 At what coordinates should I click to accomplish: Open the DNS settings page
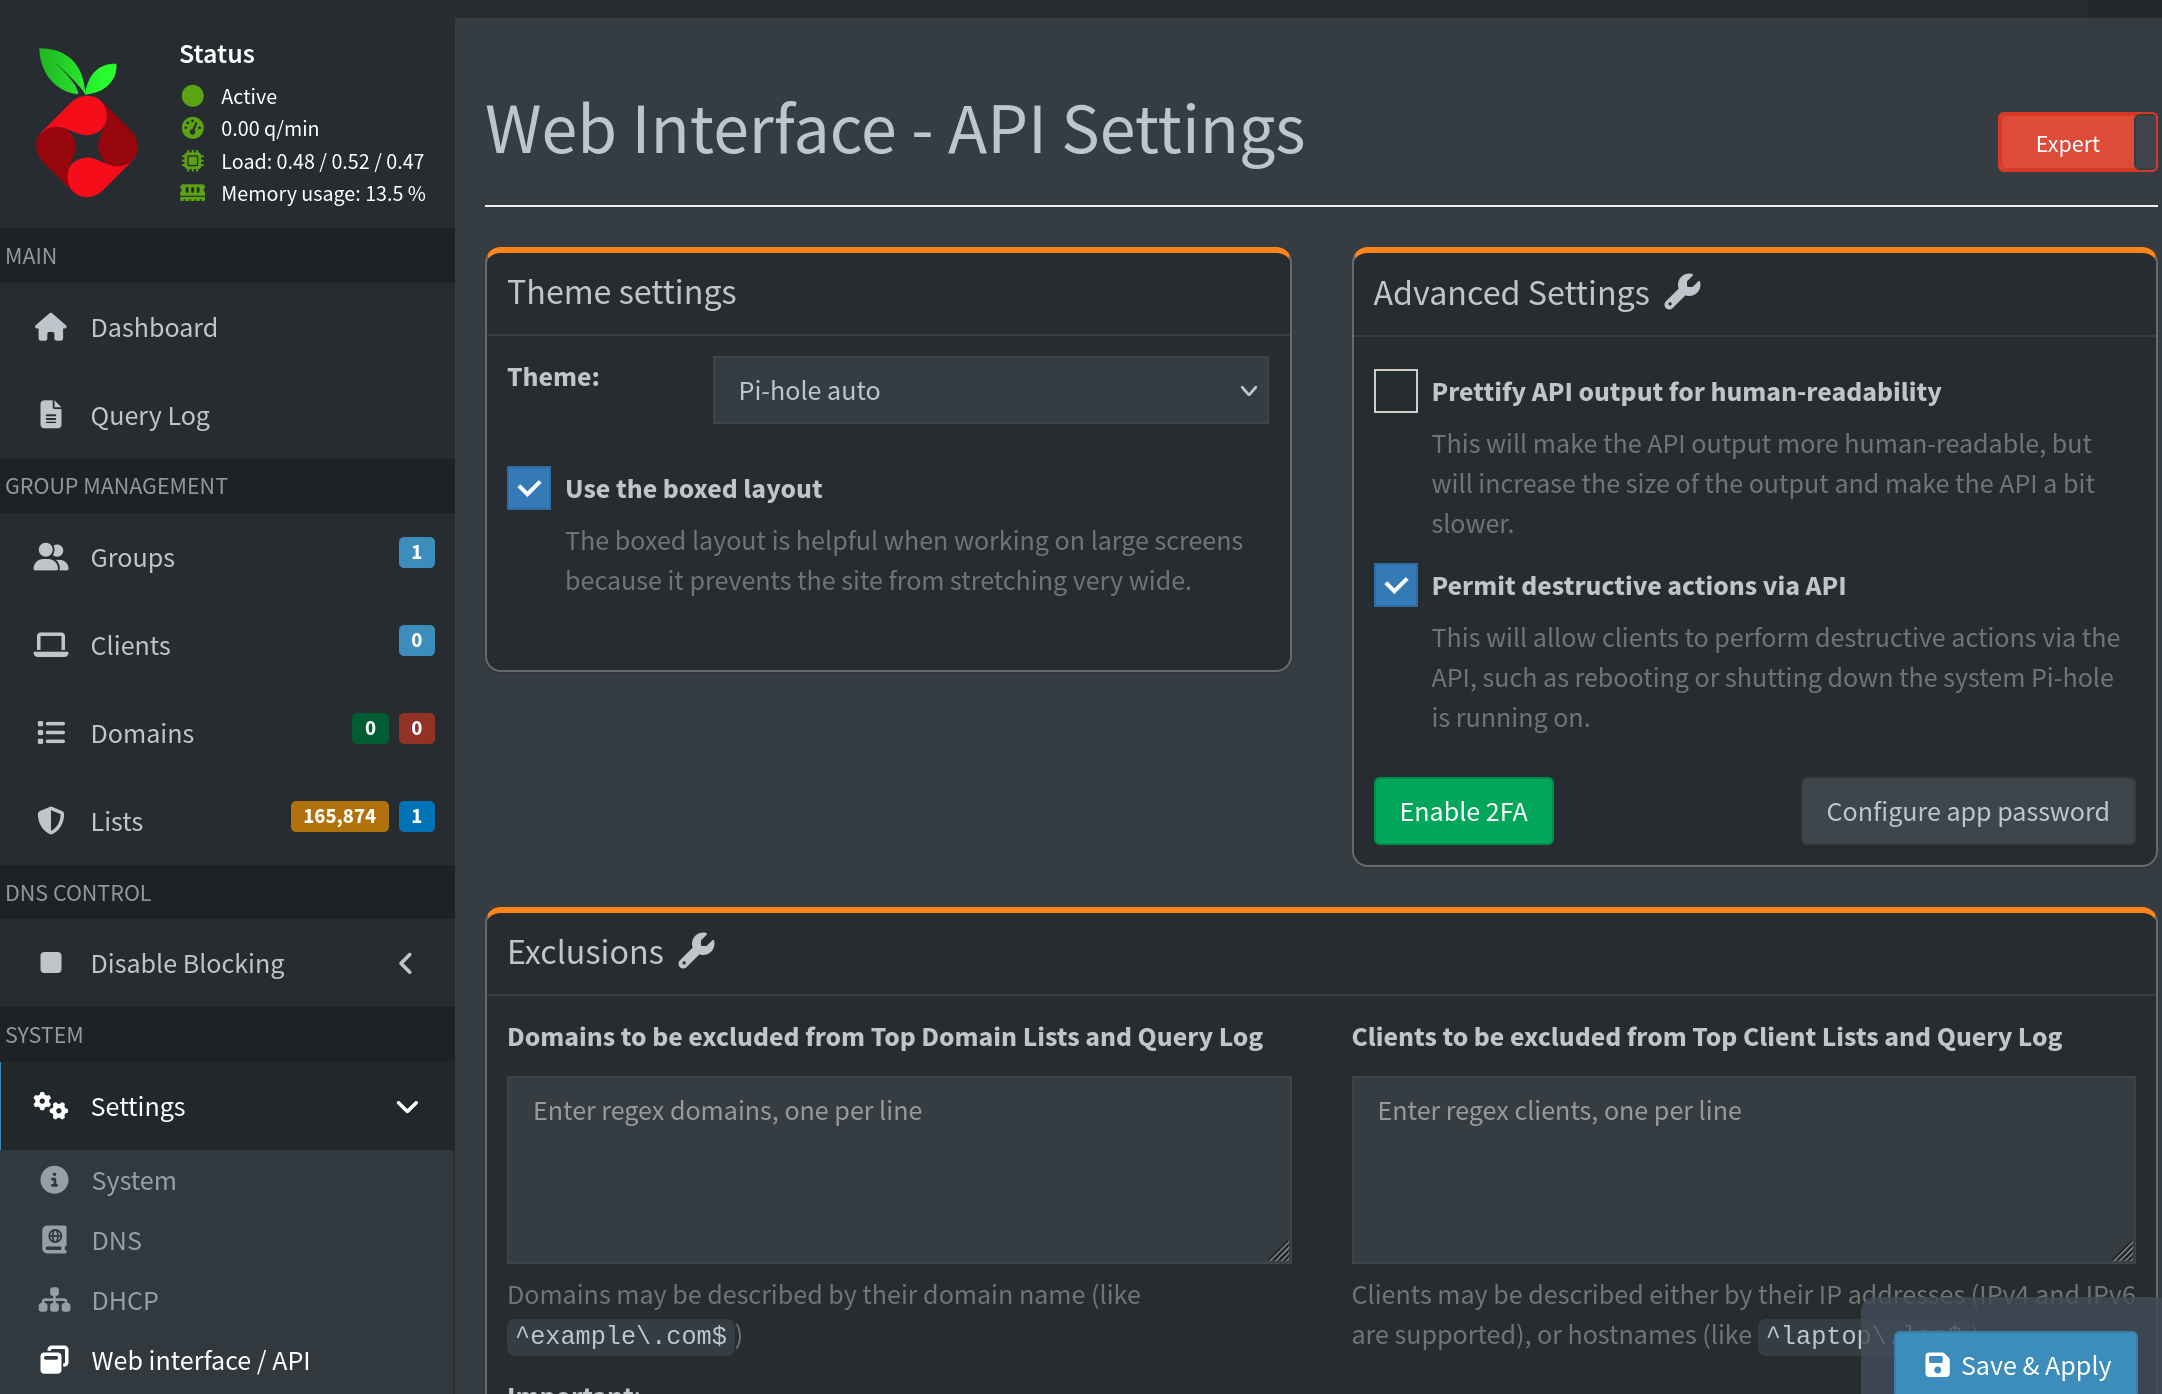(116, 1240)
